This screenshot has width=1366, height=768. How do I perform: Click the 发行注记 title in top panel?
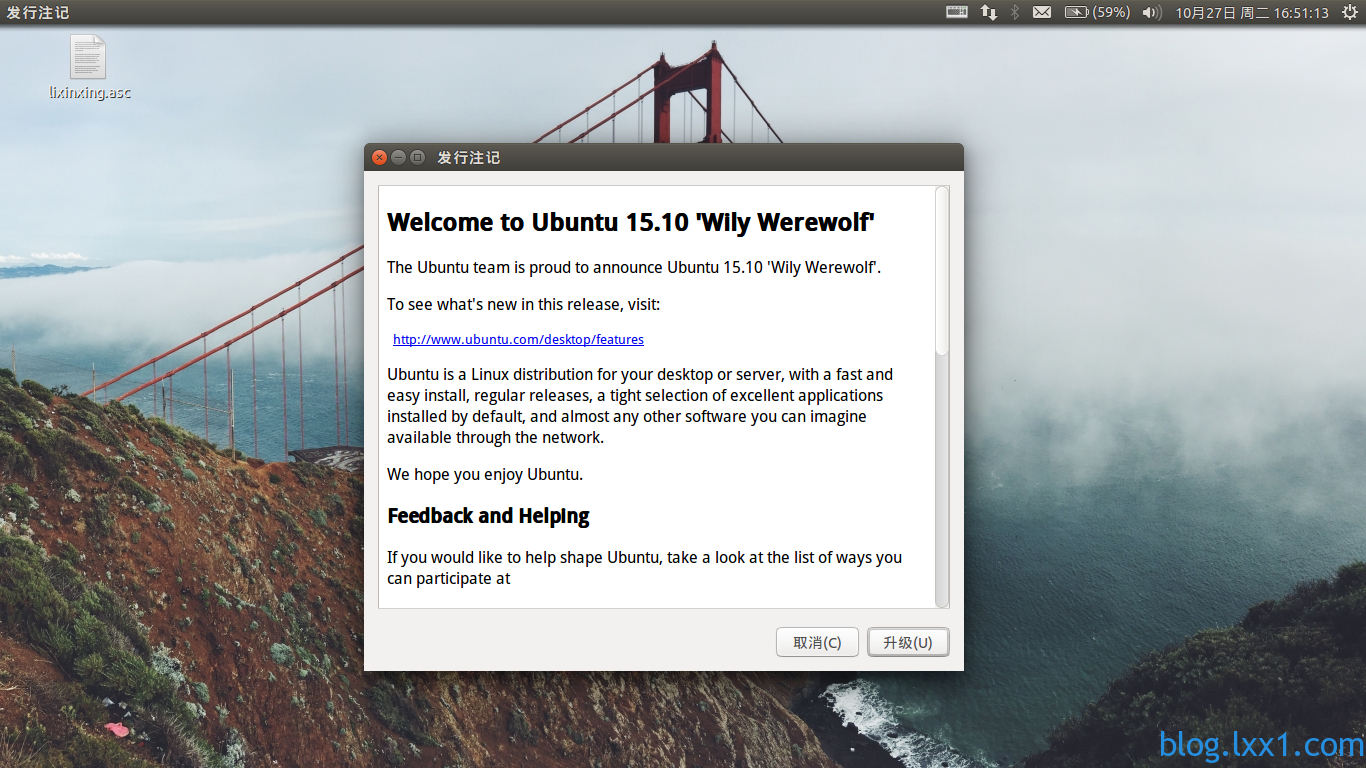(x=38, y=12)
